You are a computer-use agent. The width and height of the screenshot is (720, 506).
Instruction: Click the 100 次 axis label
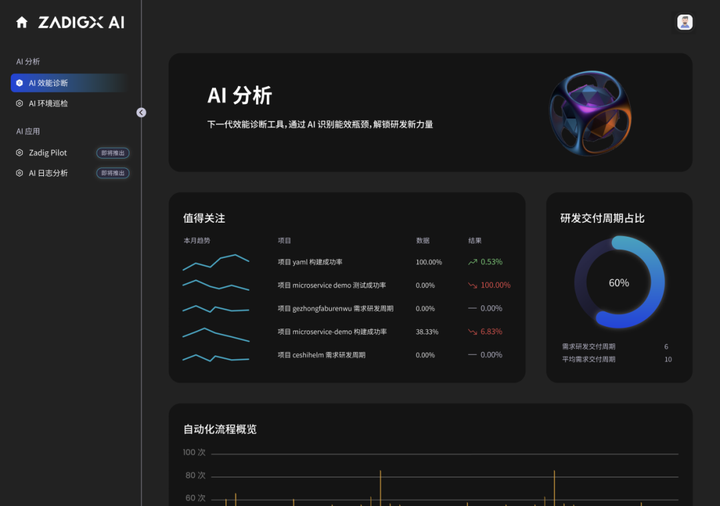[x=194, y=452]
